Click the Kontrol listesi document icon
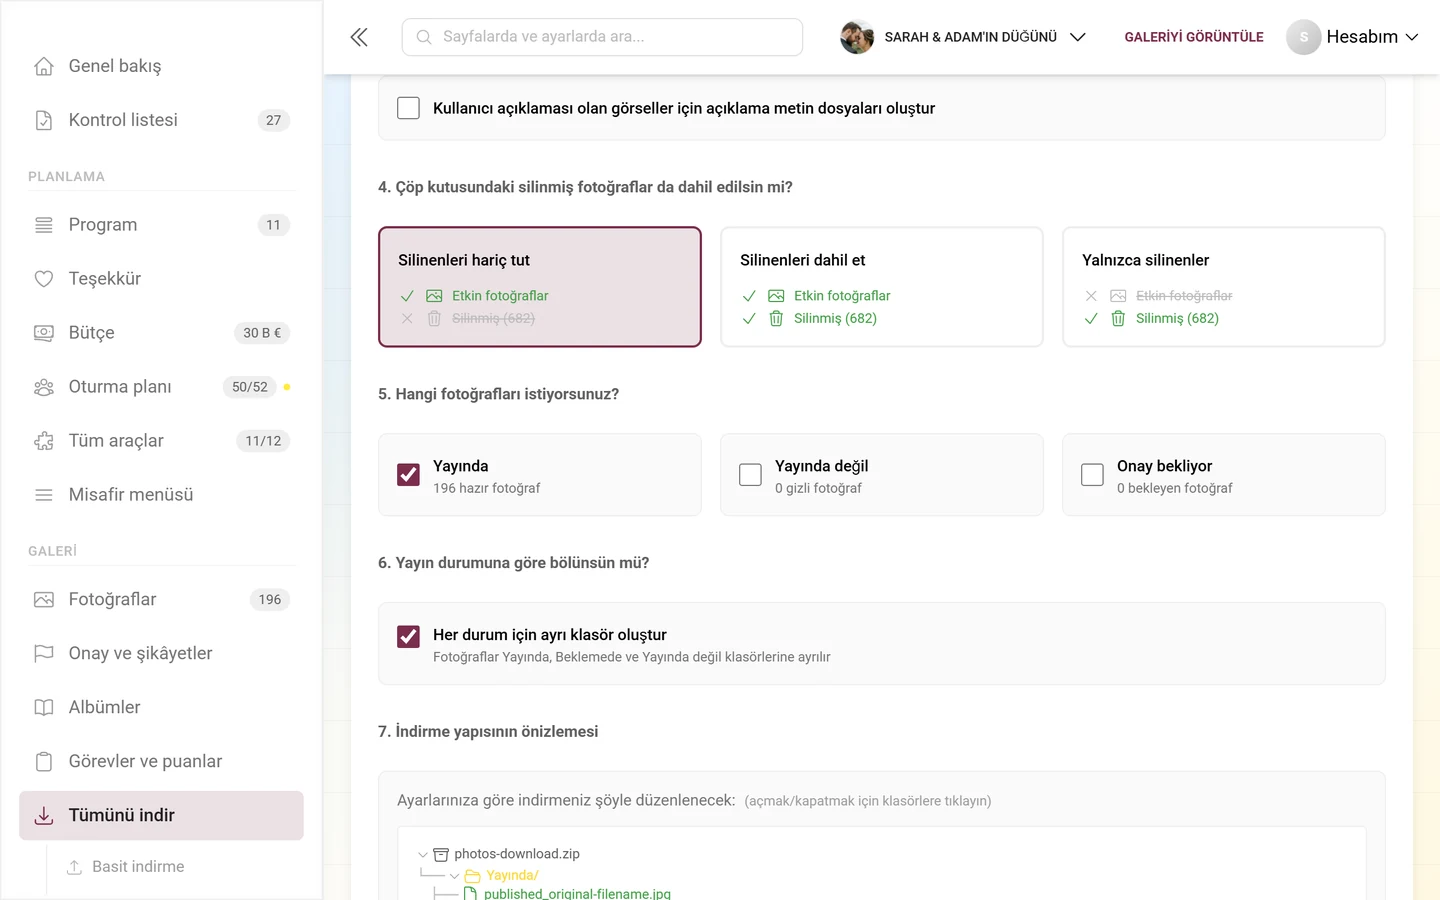Screen dimensions: 1440x900 (44, 120)
